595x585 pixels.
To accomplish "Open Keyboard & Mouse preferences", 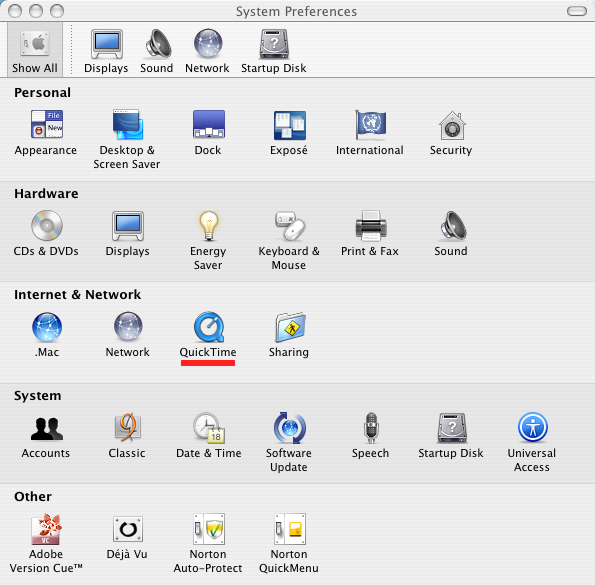I will click(x=289, y=241).
